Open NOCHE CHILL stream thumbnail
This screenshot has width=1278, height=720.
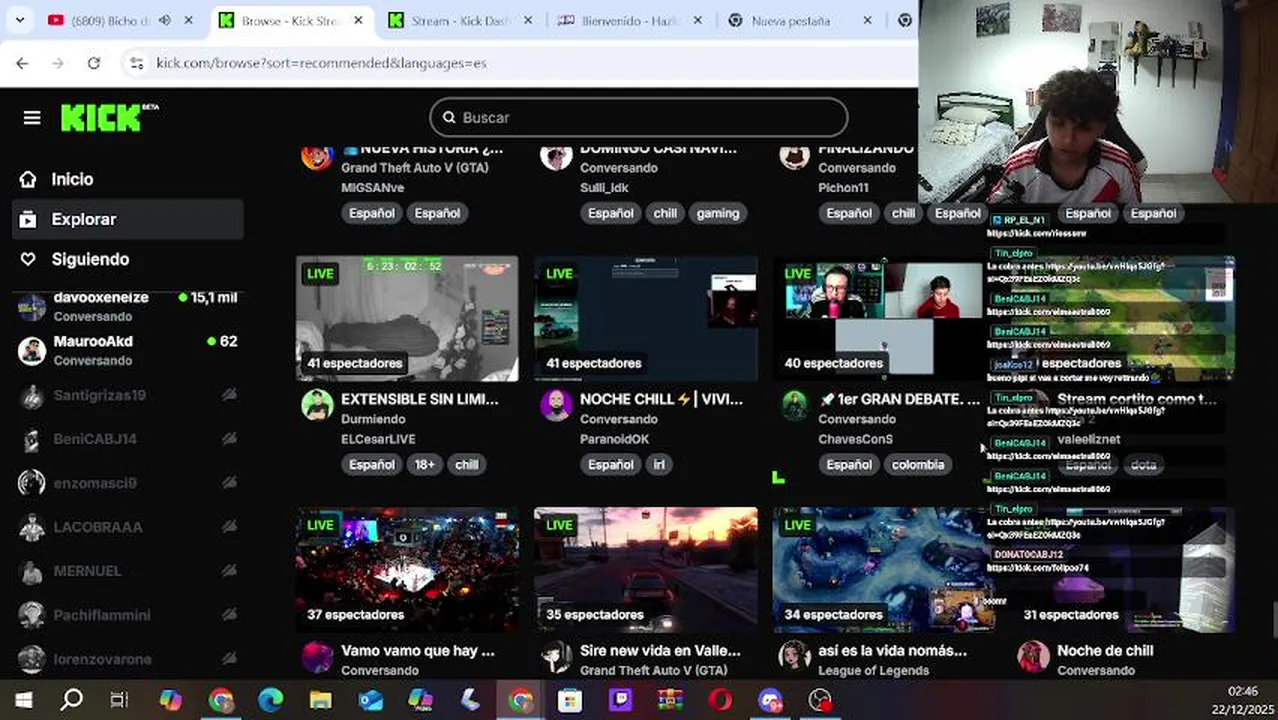tap(646, 319)
